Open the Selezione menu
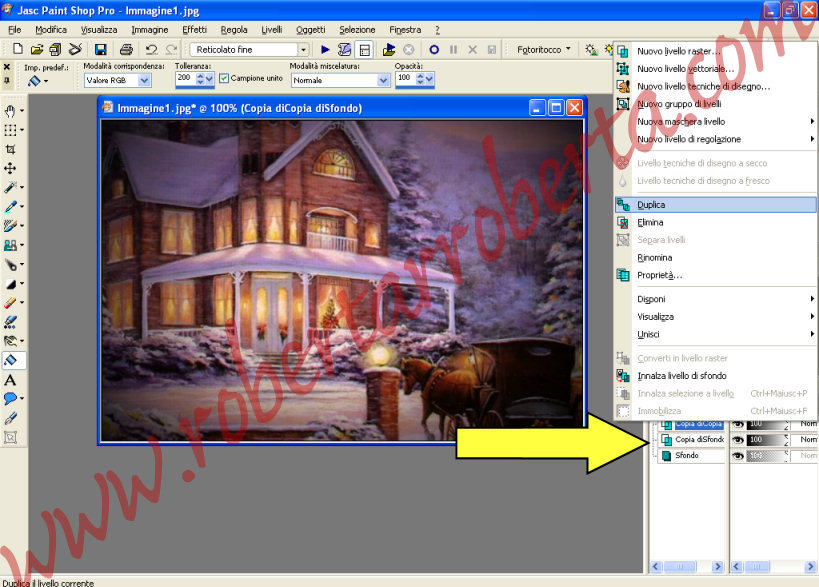819x587 pixels. click(x=357, y=30)
